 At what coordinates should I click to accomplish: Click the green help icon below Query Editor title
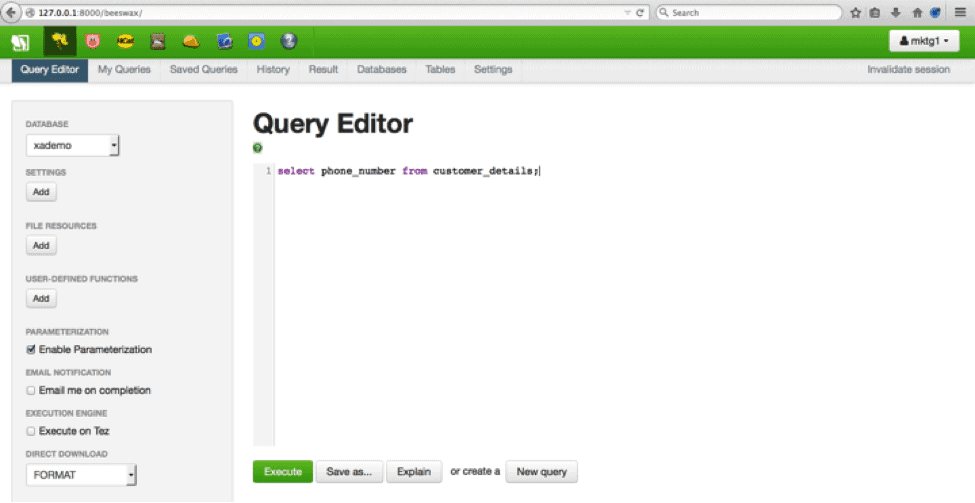(258, 148)
